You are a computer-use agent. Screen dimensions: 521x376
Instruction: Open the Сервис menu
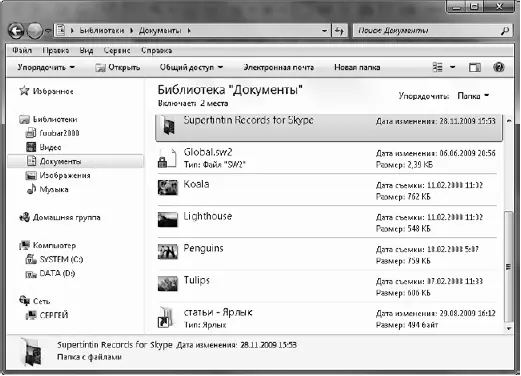click(117, 50)
